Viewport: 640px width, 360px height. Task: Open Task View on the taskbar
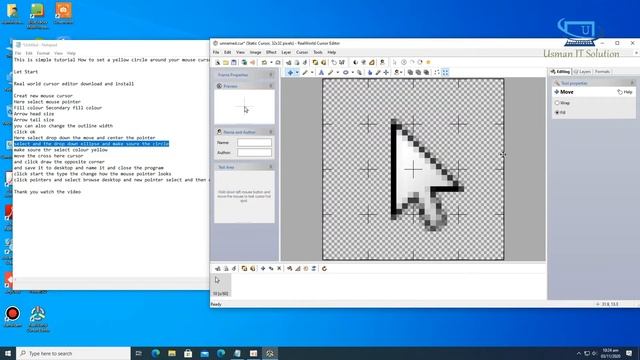(139, 353)
